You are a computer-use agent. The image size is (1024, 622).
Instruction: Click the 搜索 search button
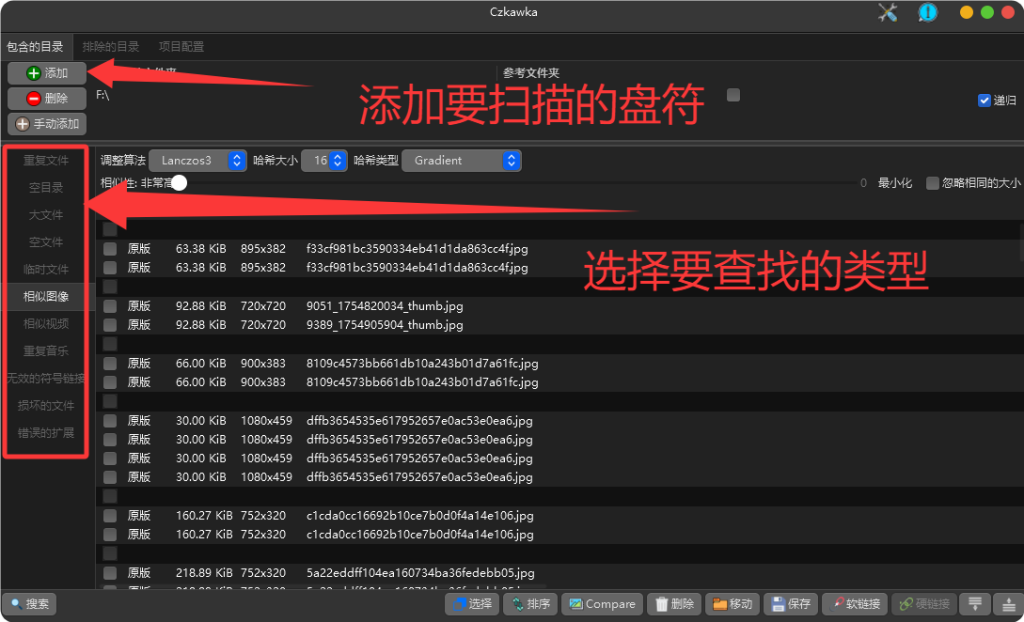tap(30, 603)
